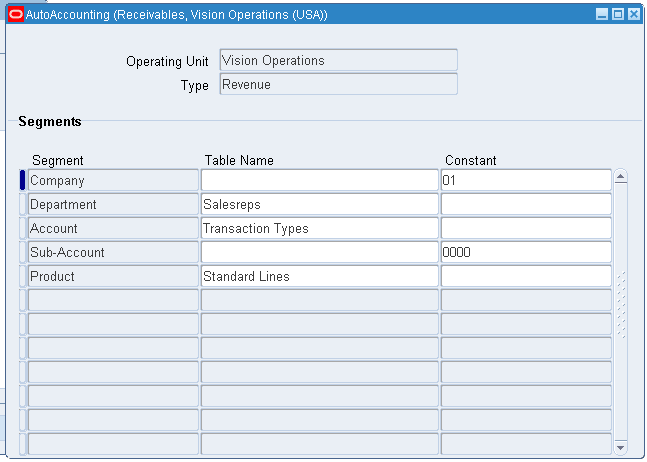Minimize the AutoAccounting window

coord(601,15)
